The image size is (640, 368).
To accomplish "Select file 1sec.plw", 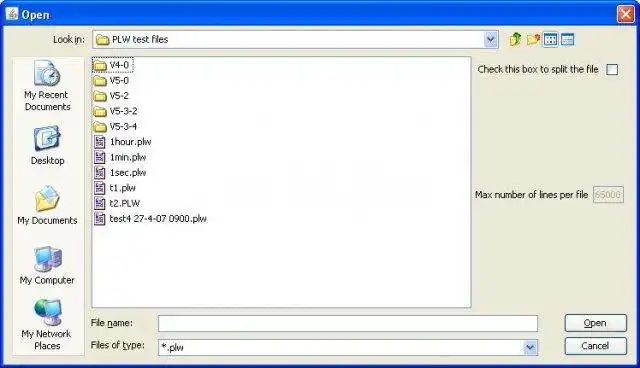I will (x=120, y=173).
